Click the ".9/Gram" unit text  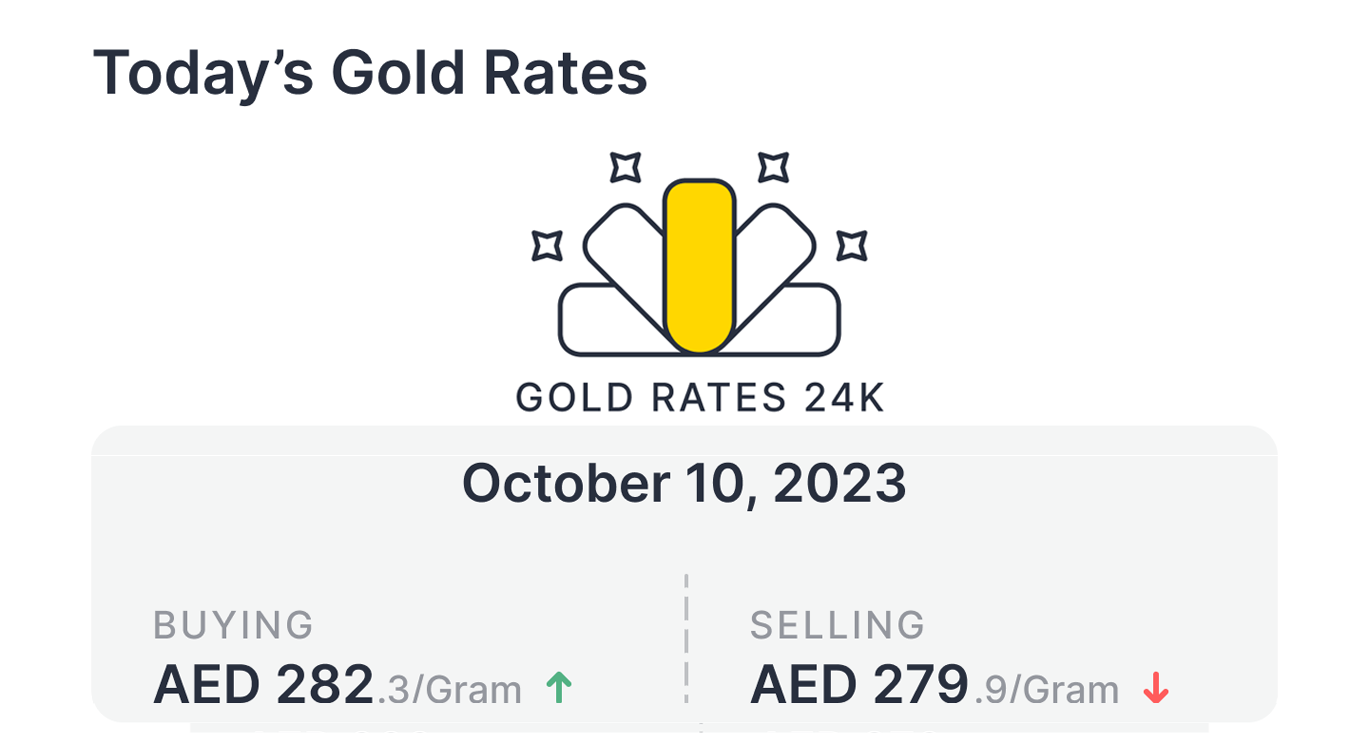click(x=1045, y=690)
